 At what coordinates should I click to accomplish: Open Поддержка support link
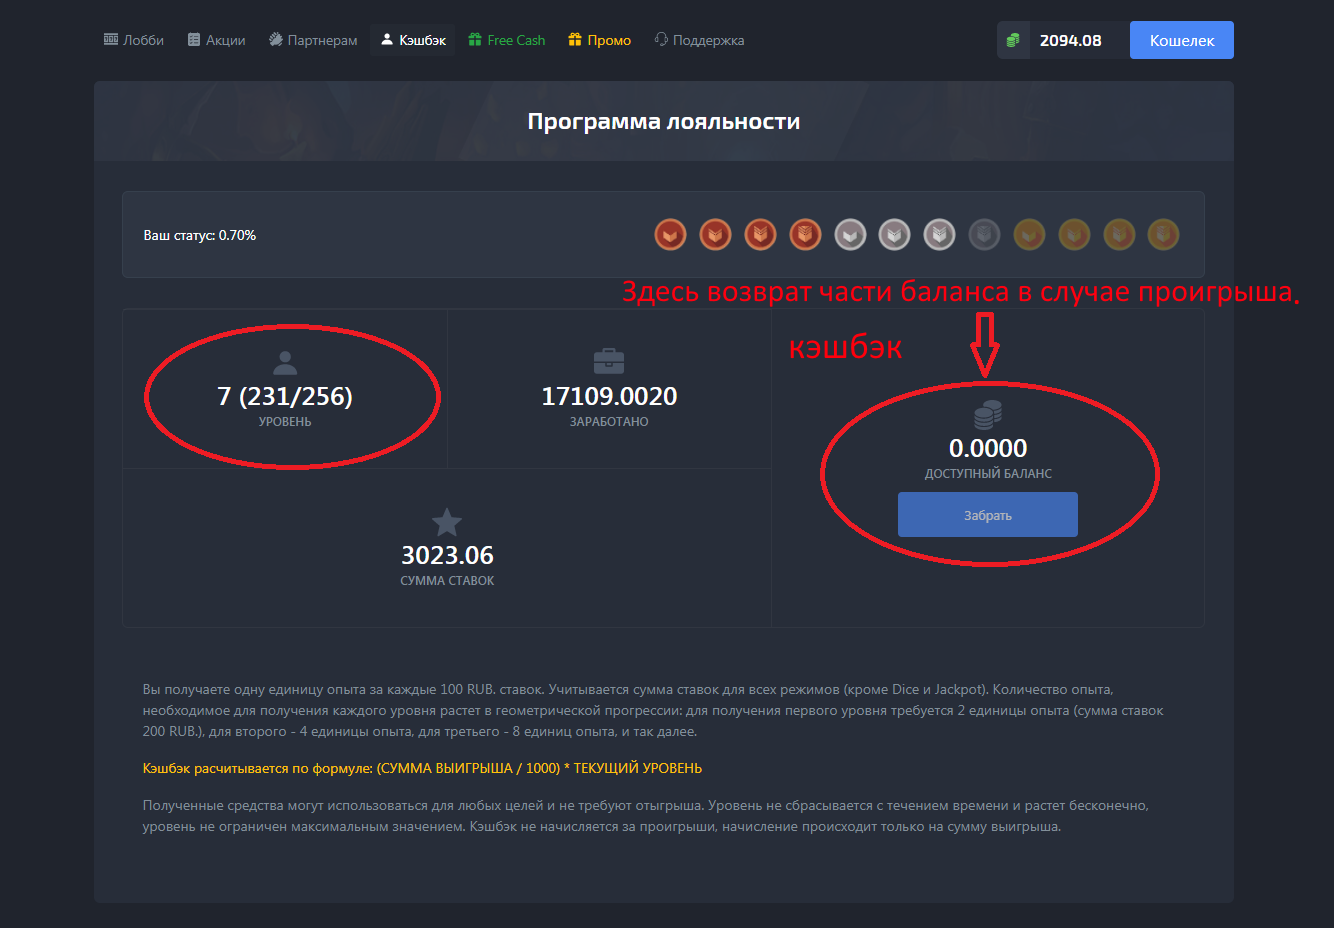[x=699, y=40]
